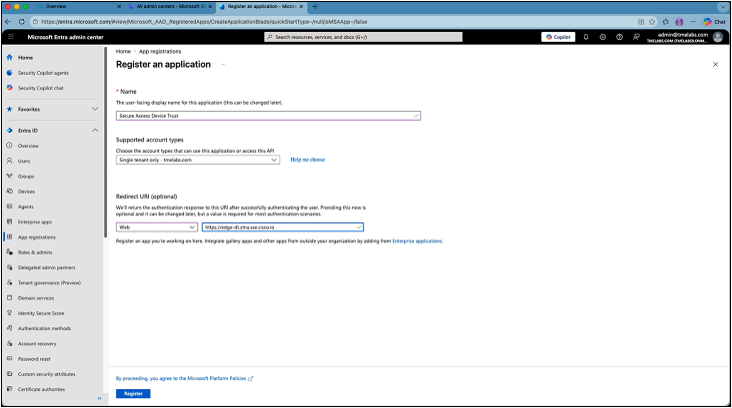
Task: Click the Copilot button
Action: click(x=558, y=37)
